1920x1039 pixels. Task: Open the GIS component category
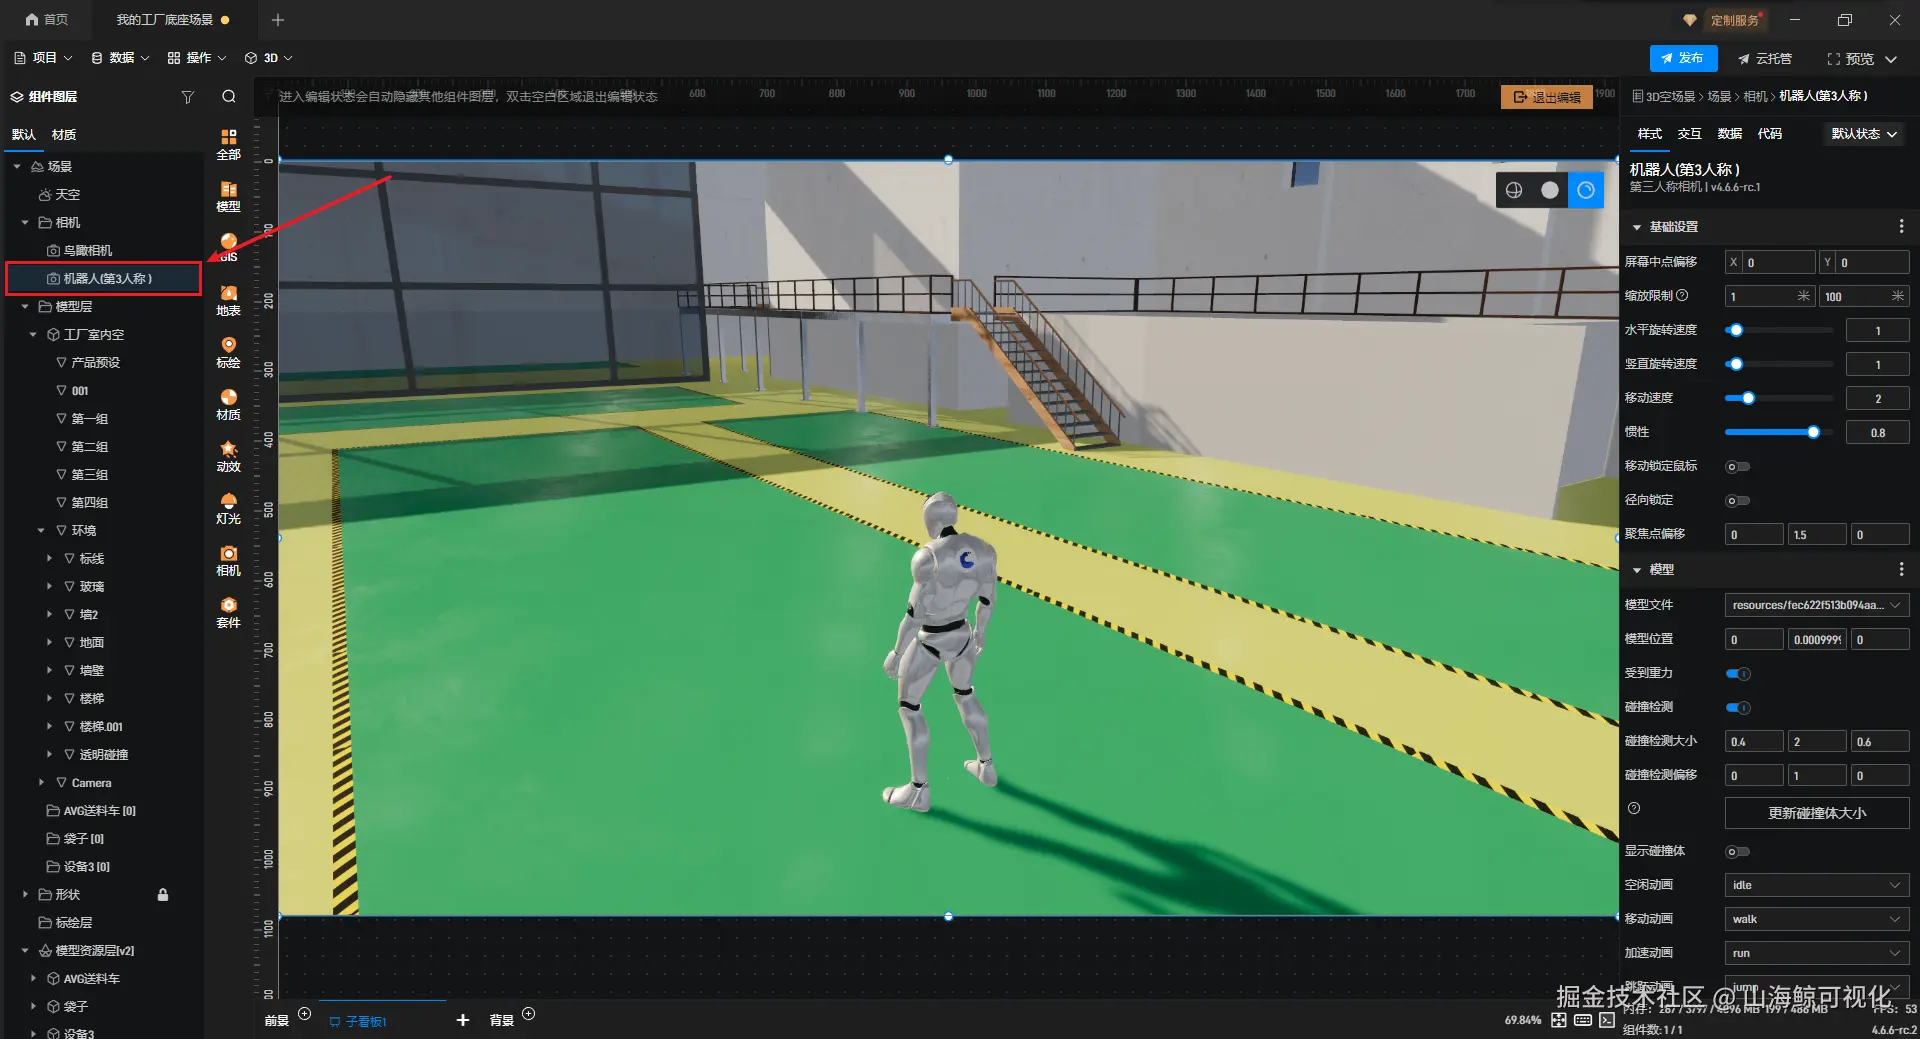click(x=229, y=248)
